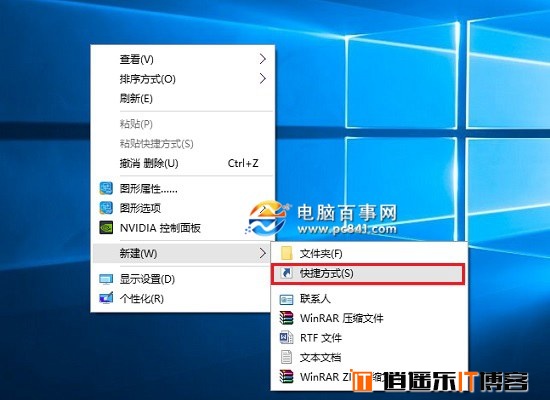Select 刷新(E) from context menu

coord(182,98)
